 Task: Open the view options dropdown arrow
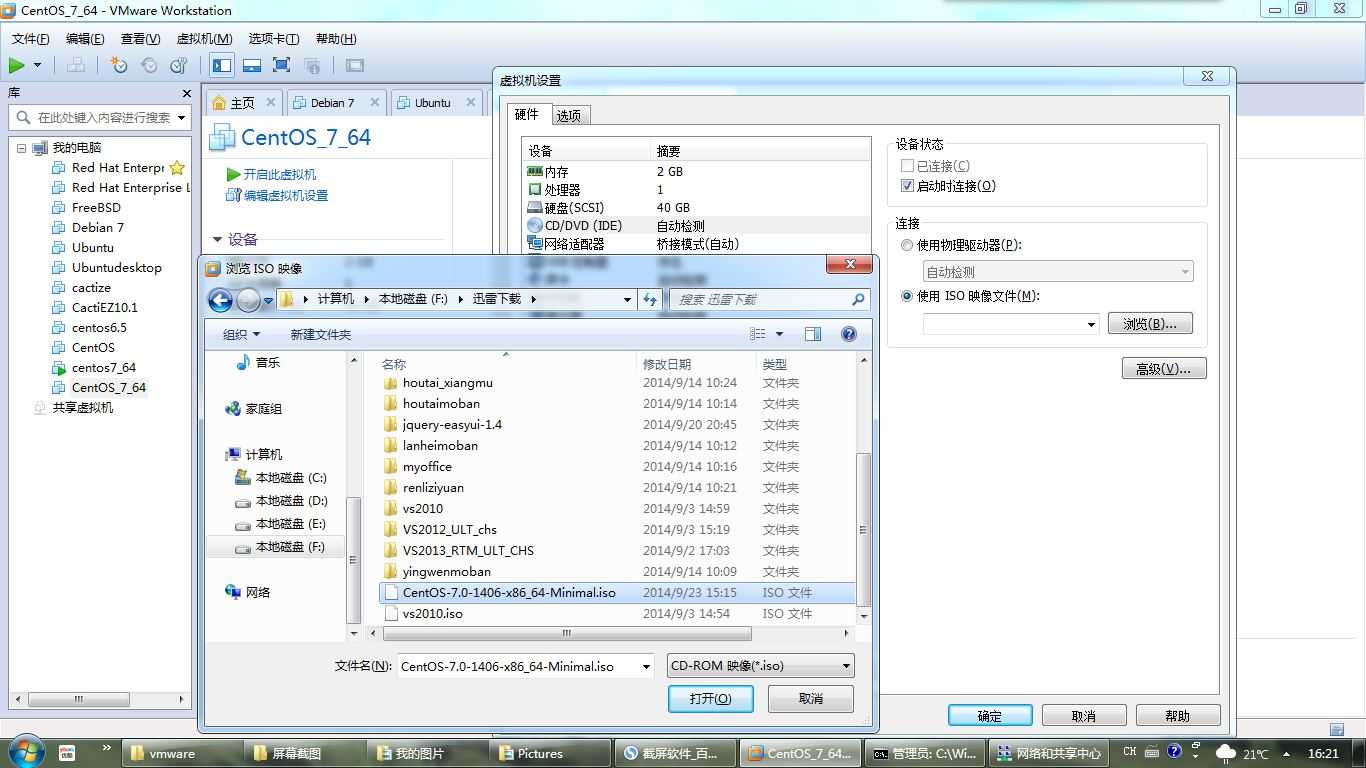click(780, 334)
